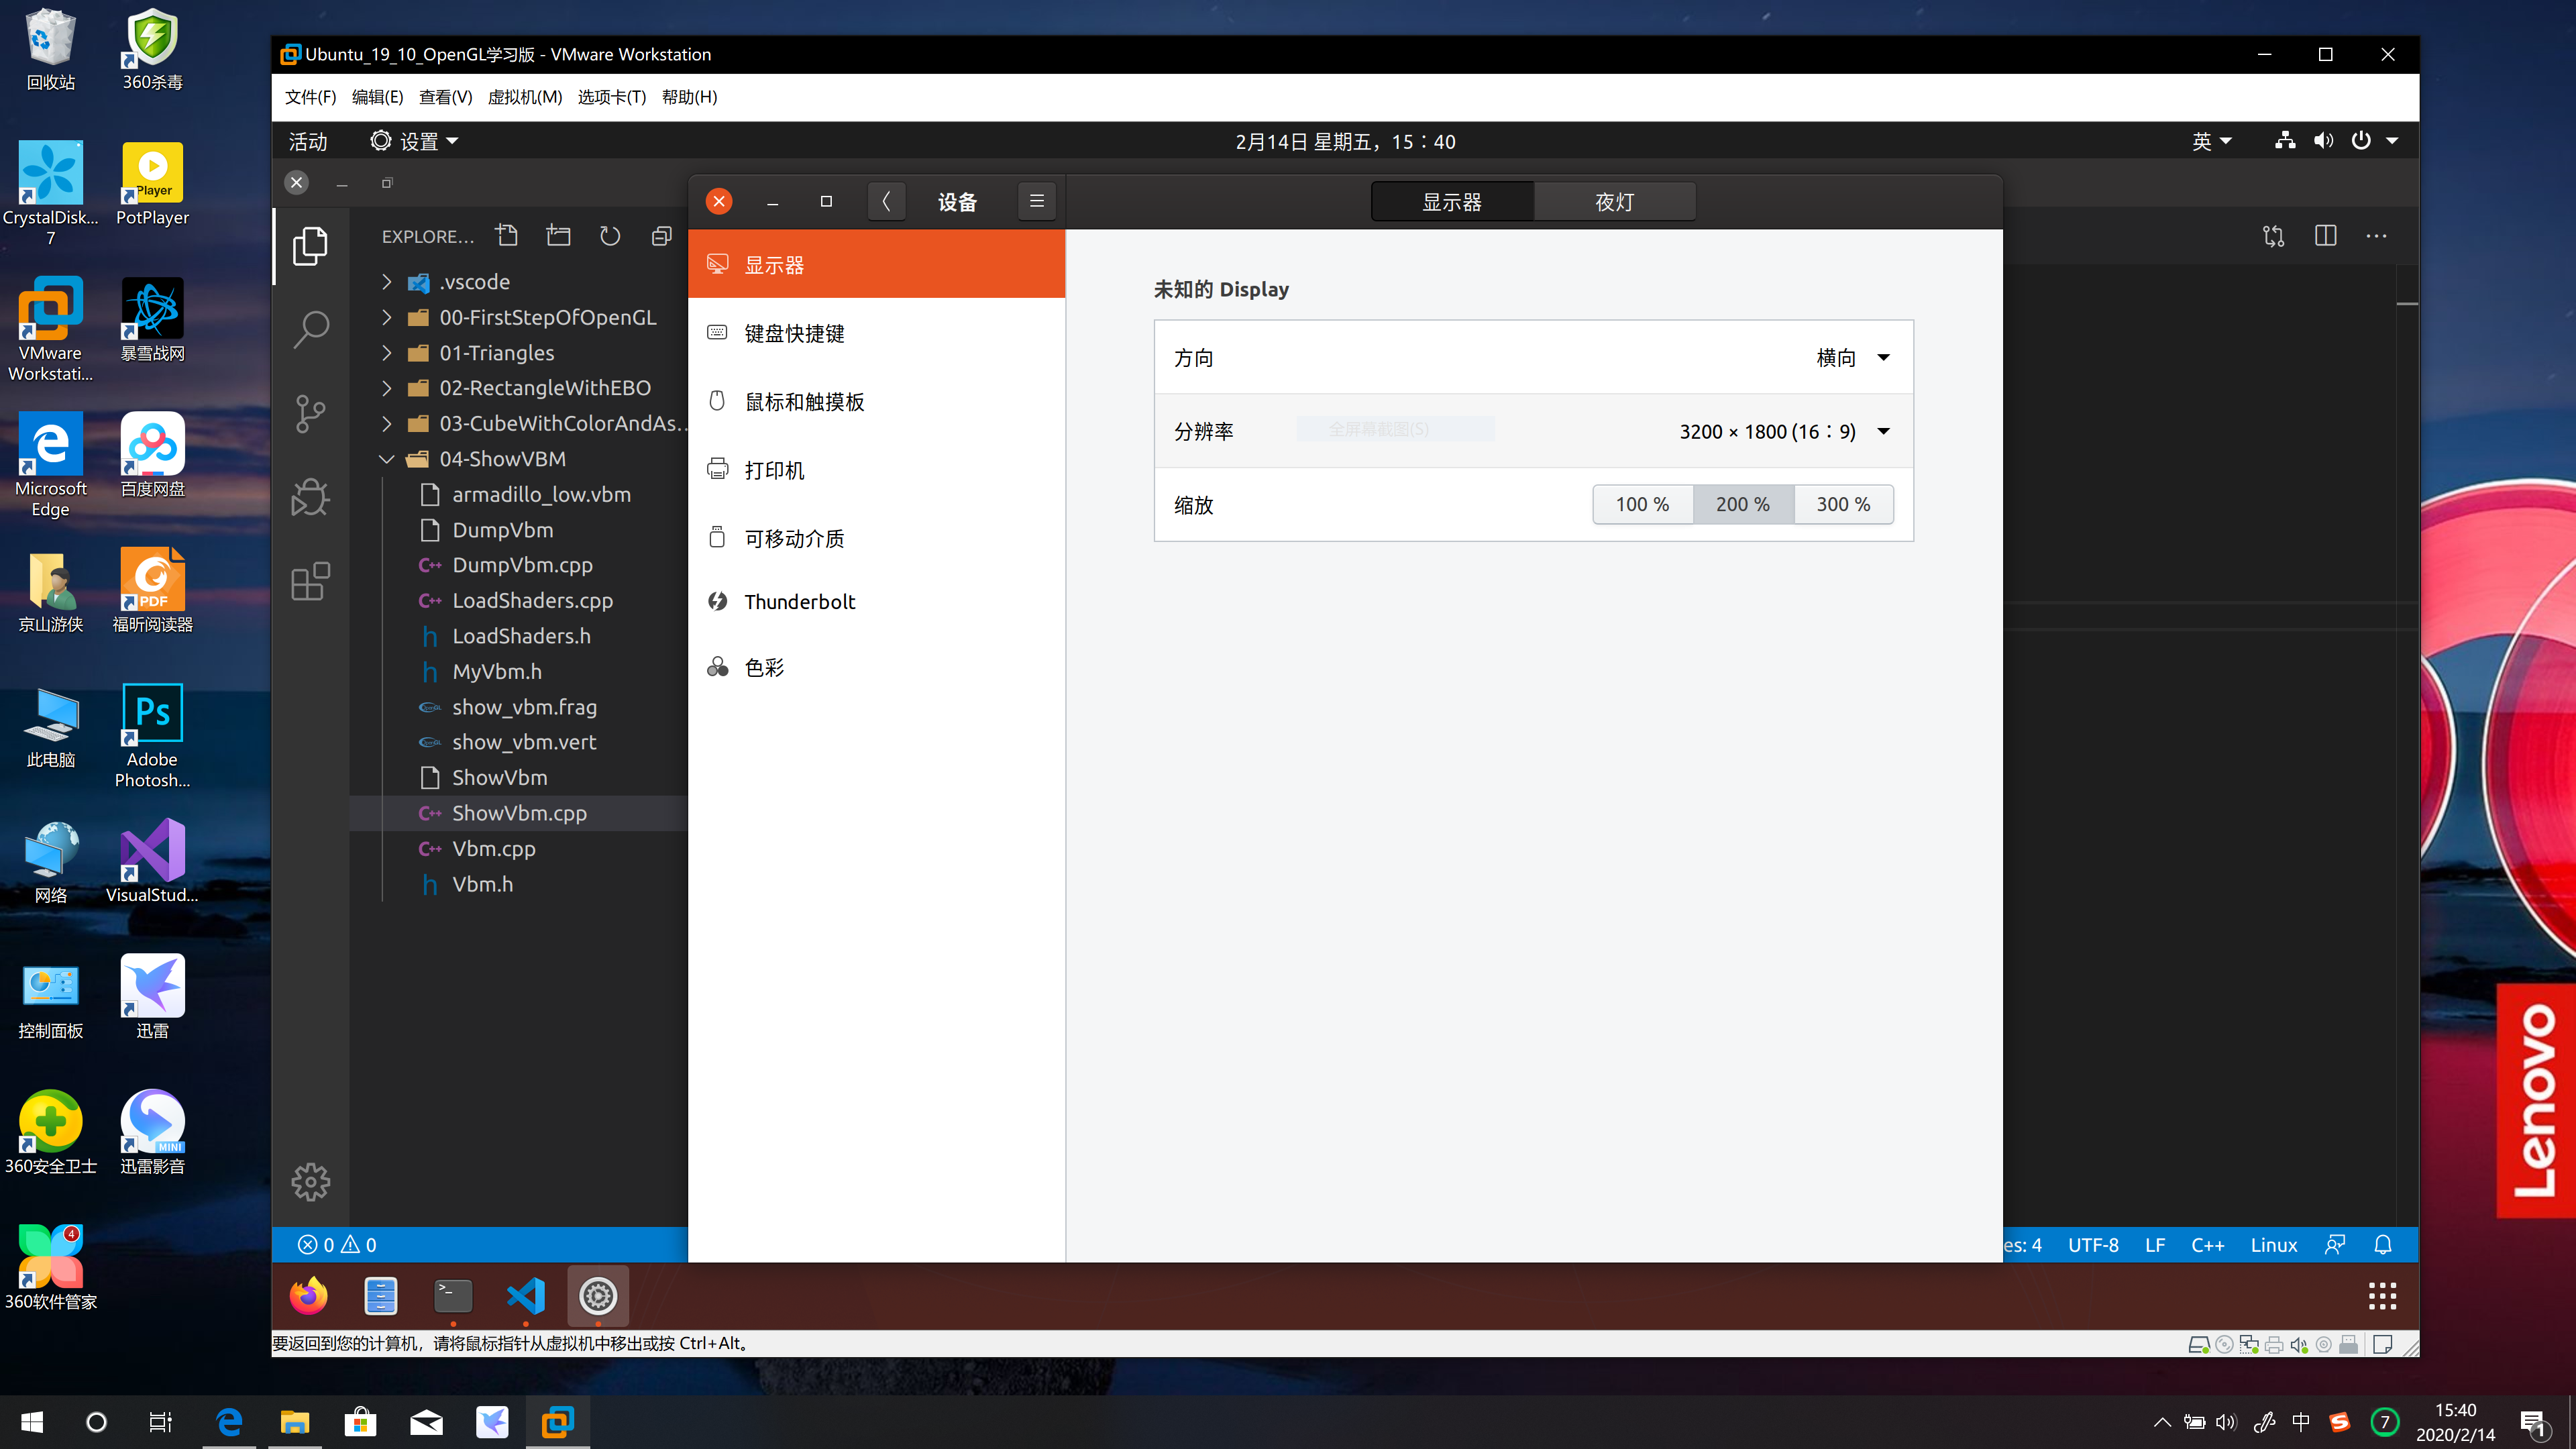
Task: Open the Search icon in VS Code activity bar
Action: click(310, 329)
